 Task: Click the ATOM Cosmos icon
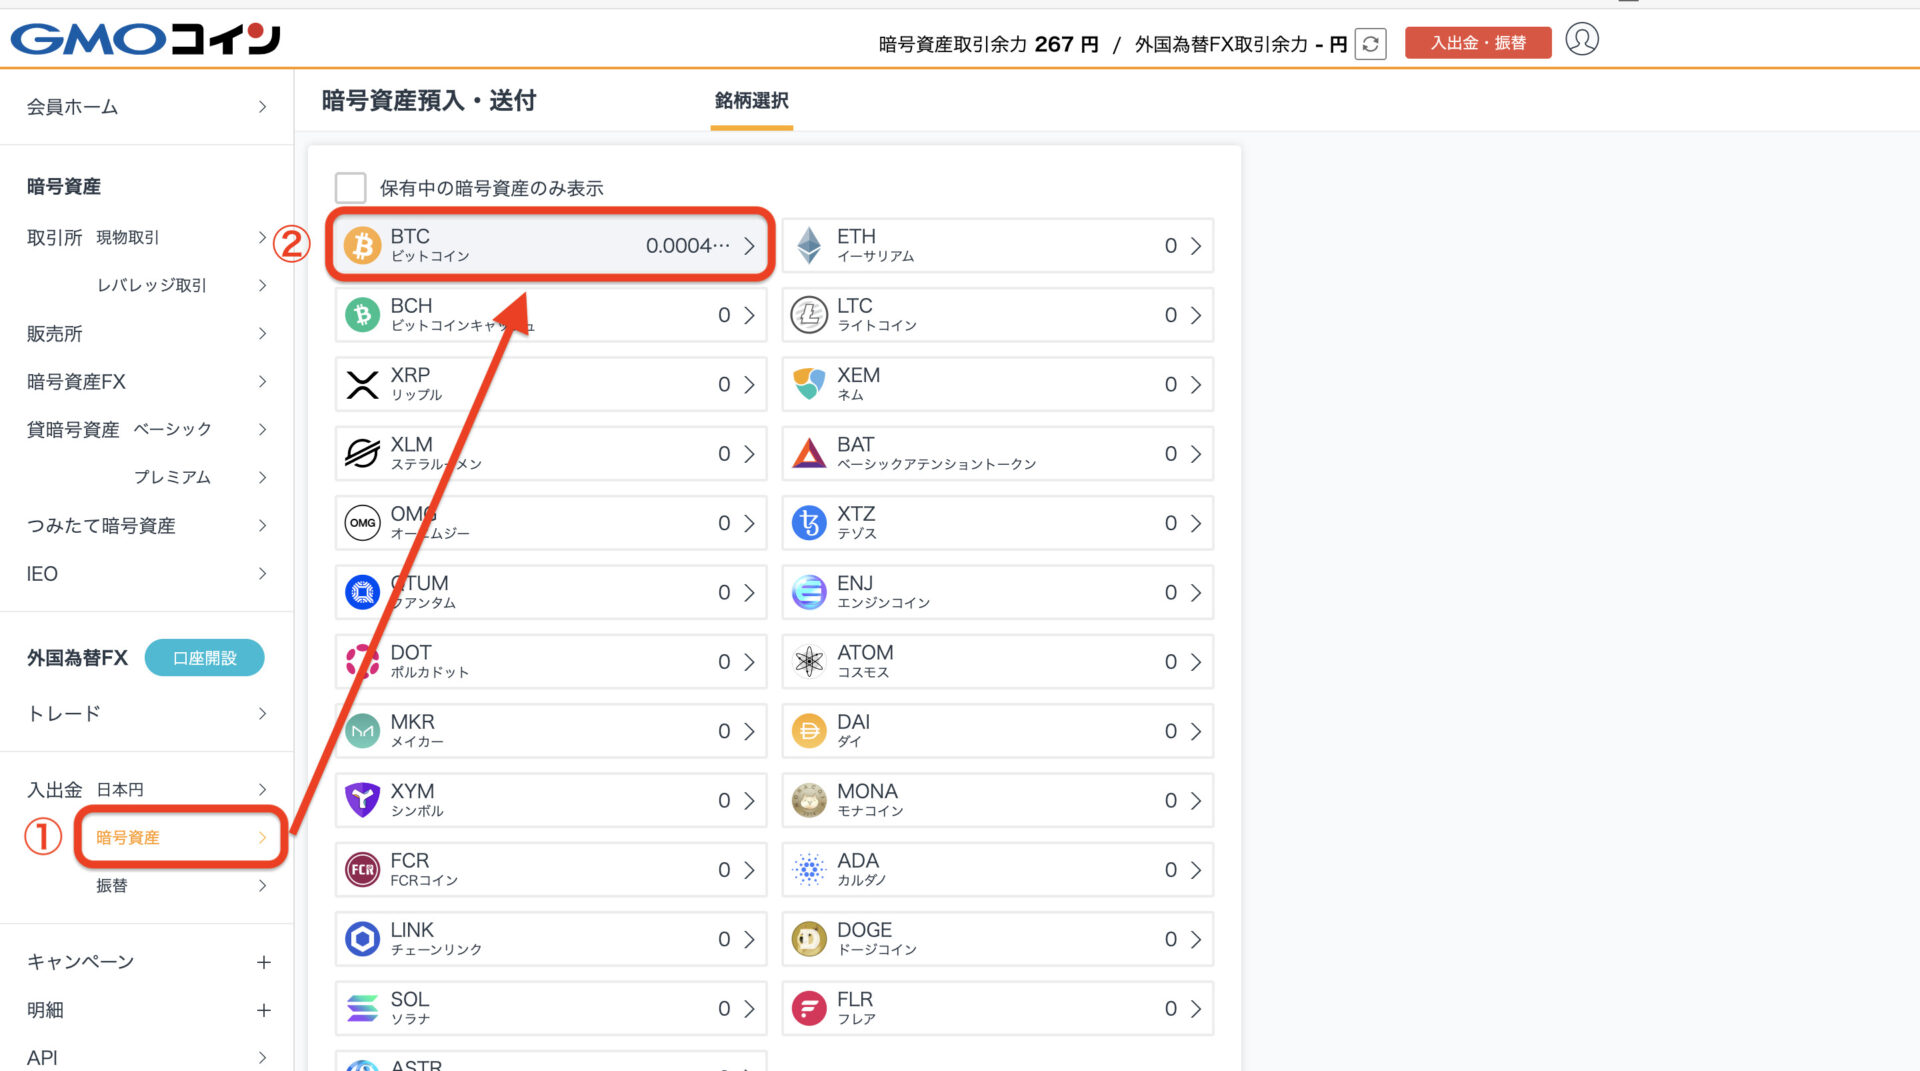[x=809, y=661]
